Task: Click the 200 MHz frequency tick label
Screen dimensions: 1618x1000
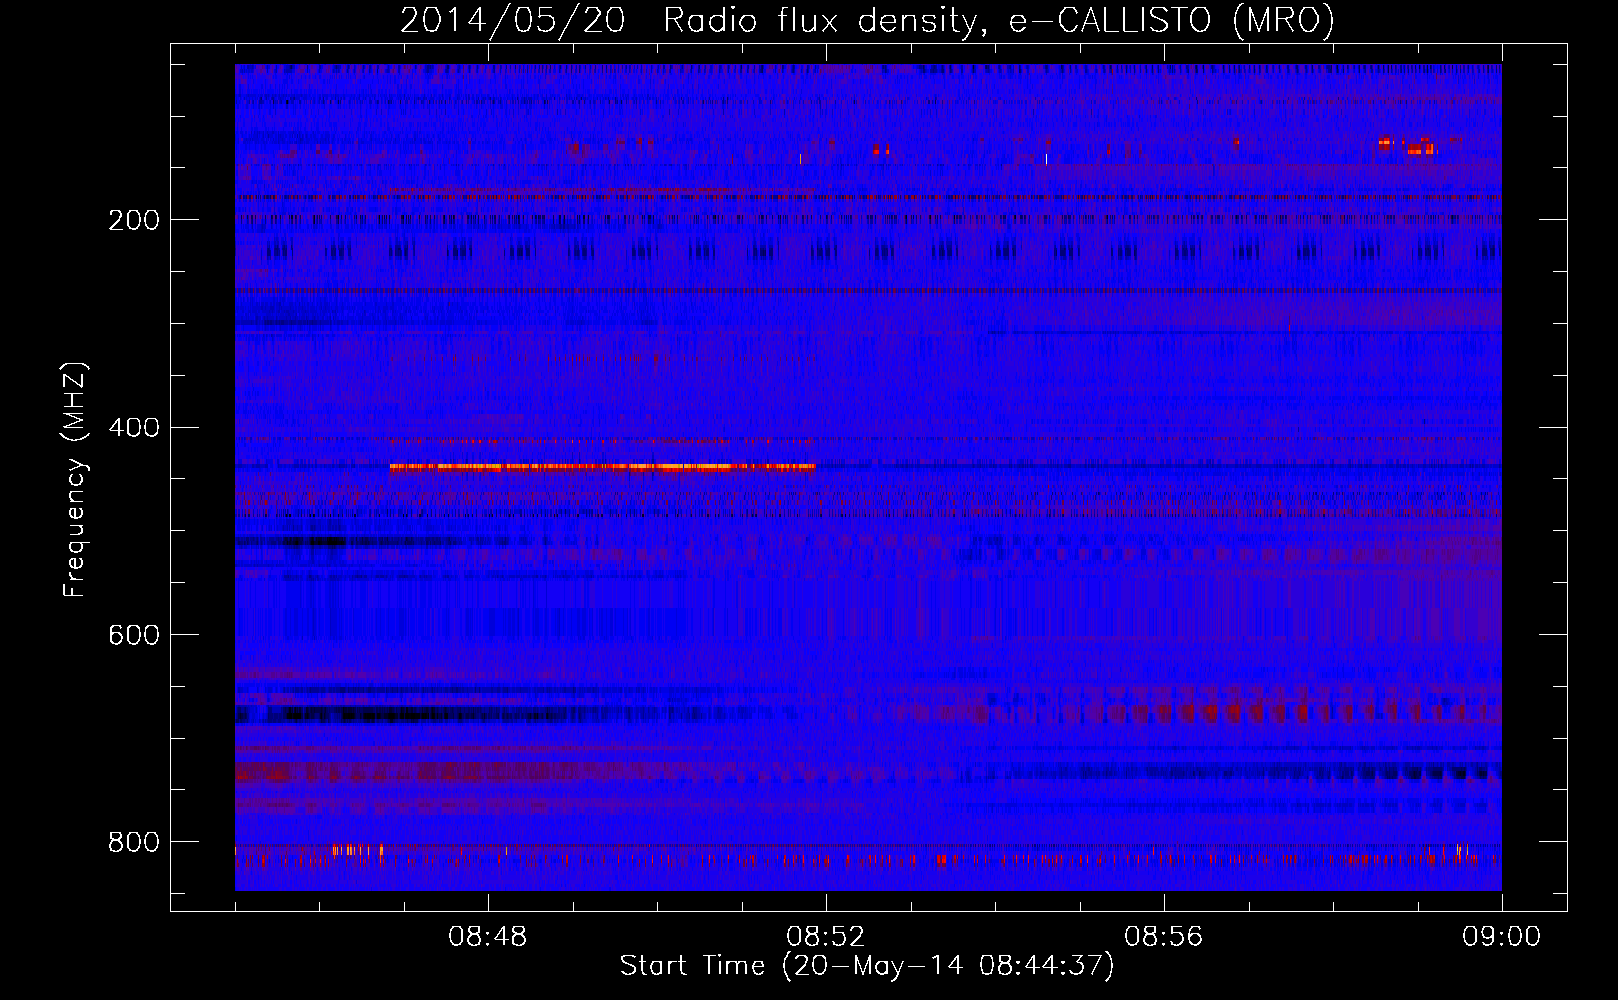Action: [133, 220]
